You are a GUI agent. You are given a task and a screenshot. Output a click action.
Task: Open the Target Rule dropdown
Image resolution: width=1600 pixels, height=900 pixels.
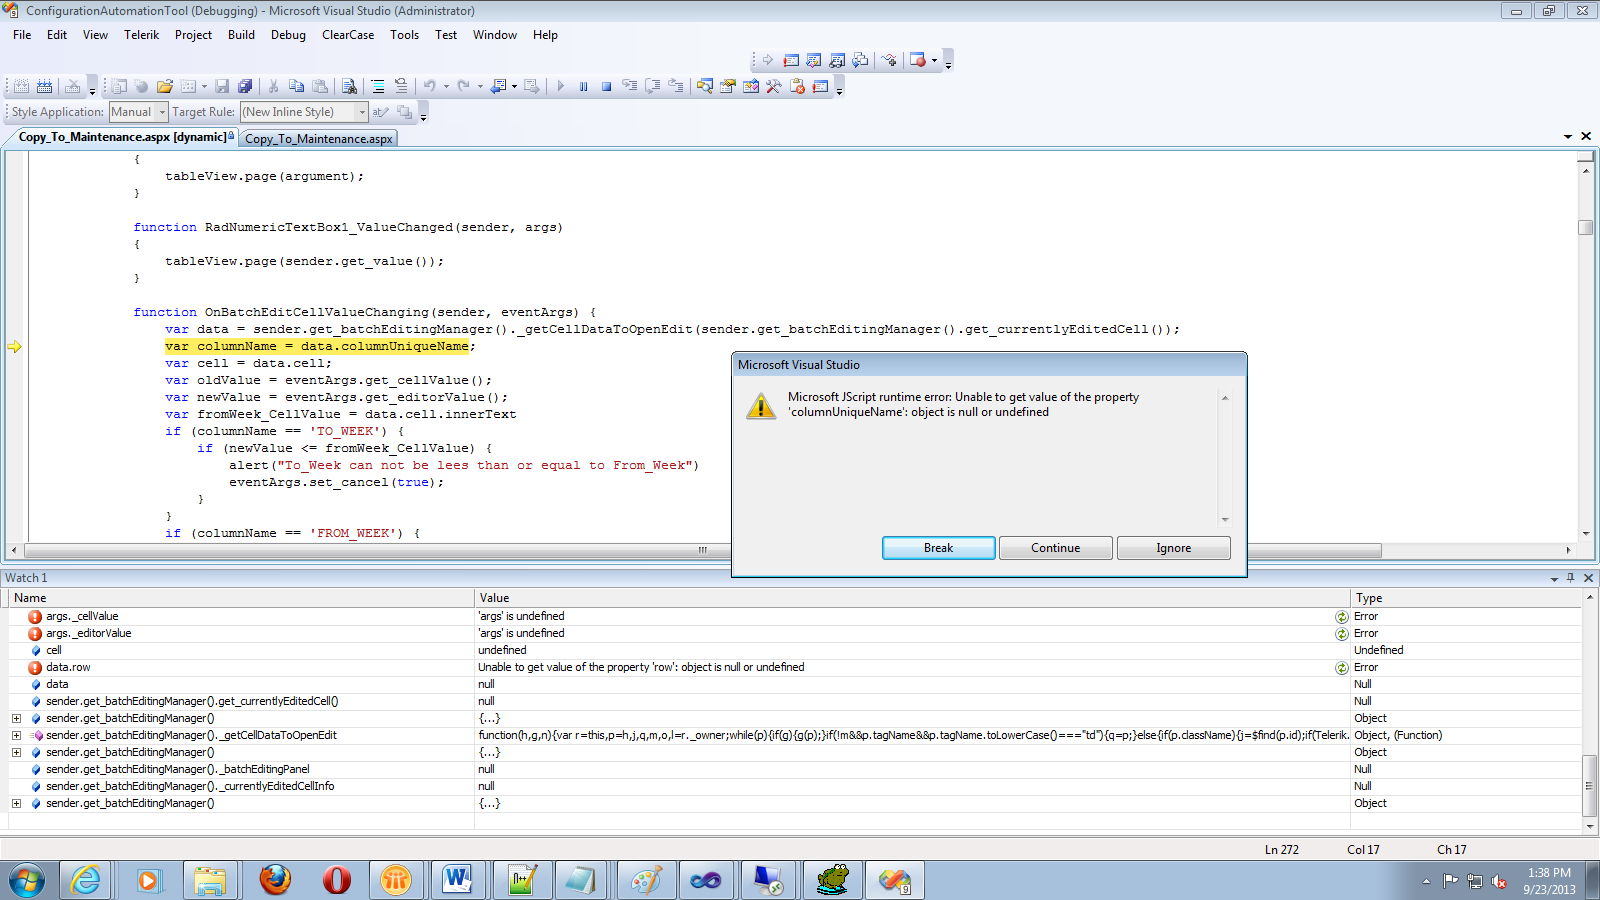coord(362,113)
